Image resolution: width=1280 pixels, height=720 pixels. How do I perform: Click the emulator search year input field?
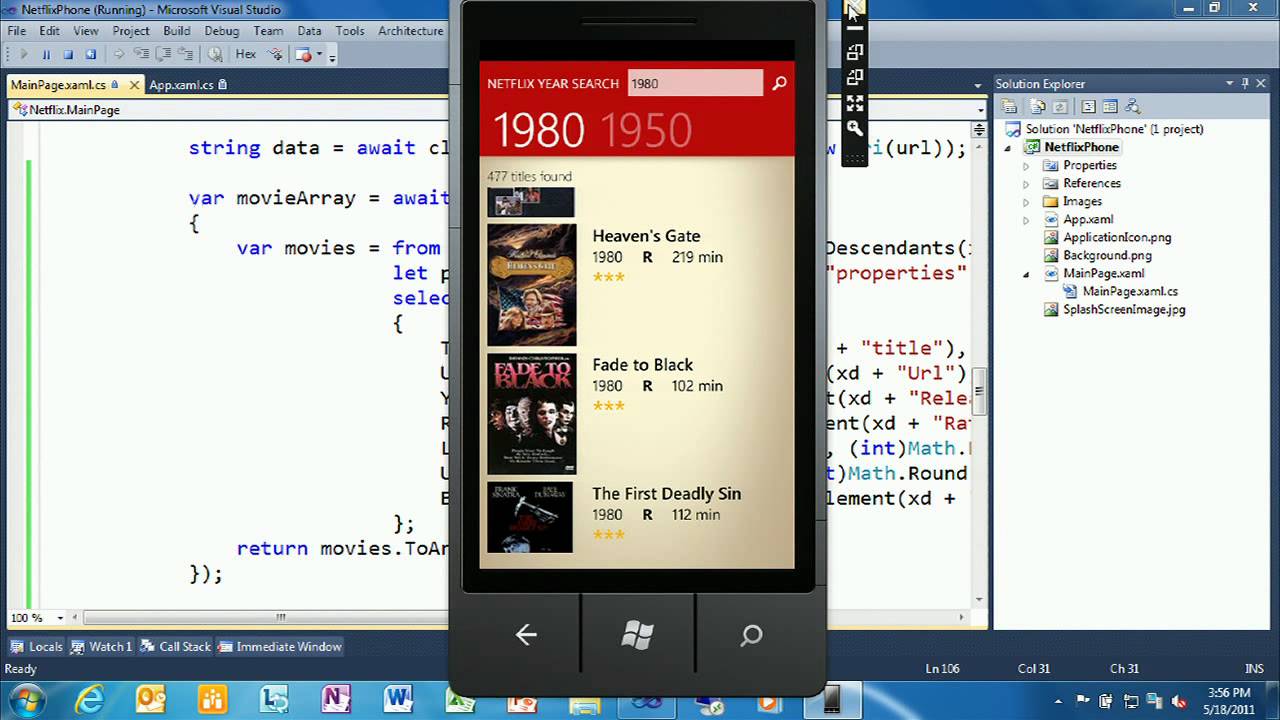(695, 83)
